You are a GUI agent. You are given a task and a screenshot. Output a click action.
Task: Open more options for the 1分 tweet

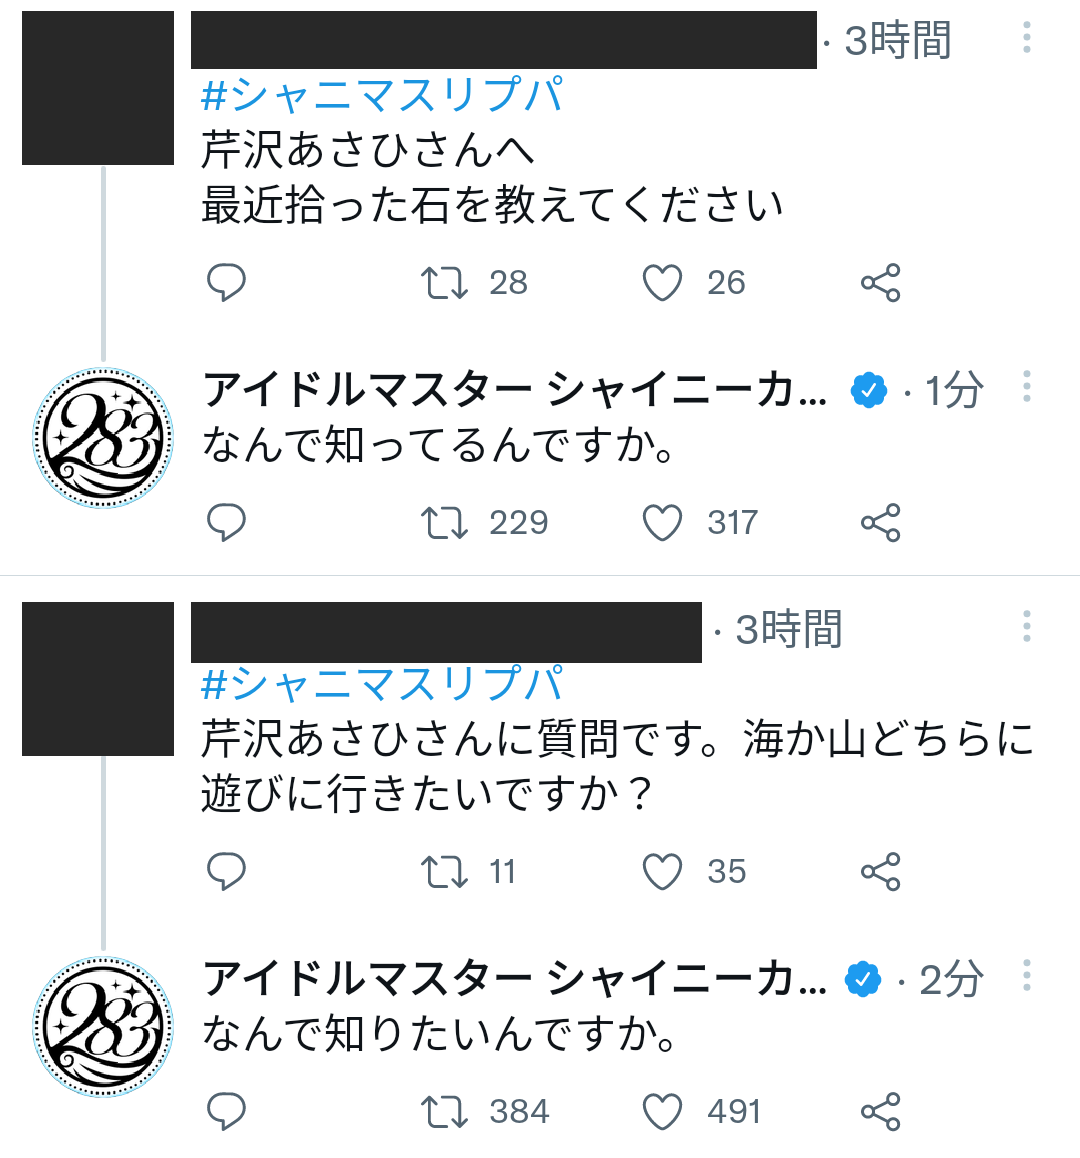pyautogui.click(x=1026, y=388)
